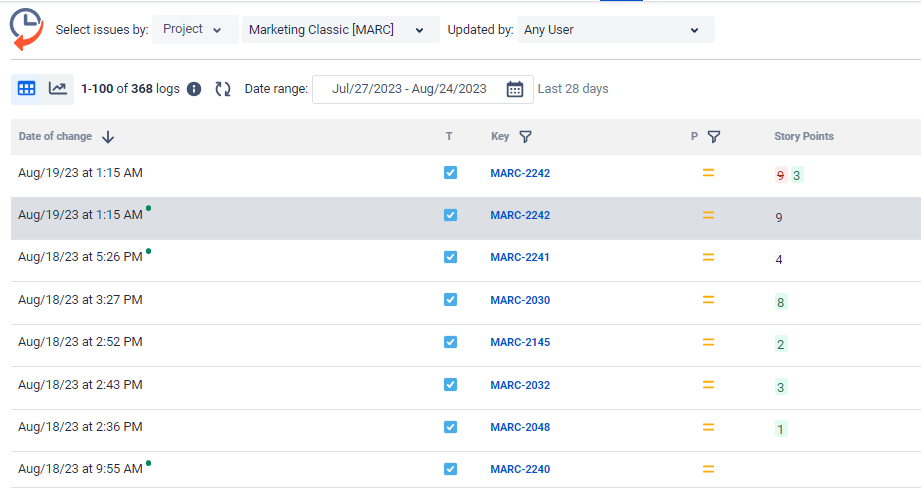Click story points value 4 for MARC-2241

pyautogui.click(x=779, y=260)
